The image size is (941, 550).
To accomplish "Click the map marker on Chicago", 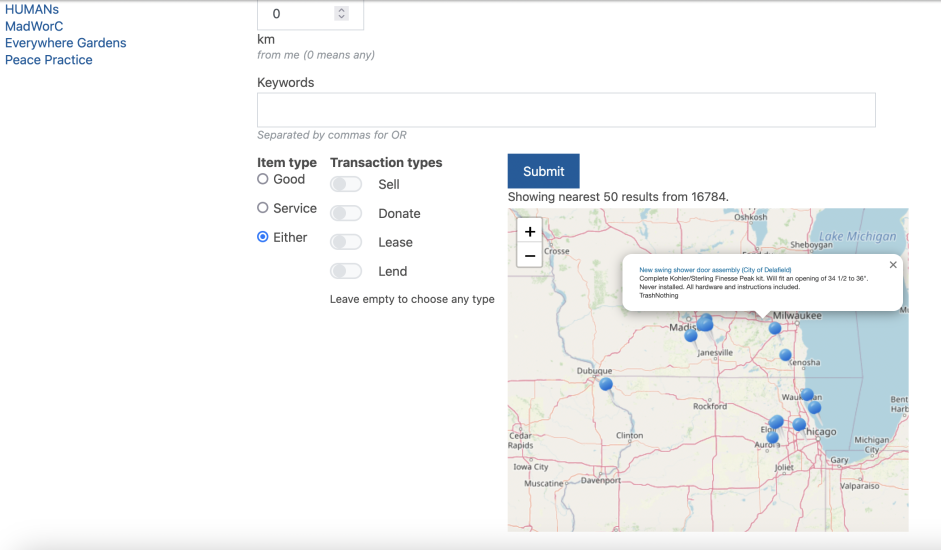I will point(799,425).
